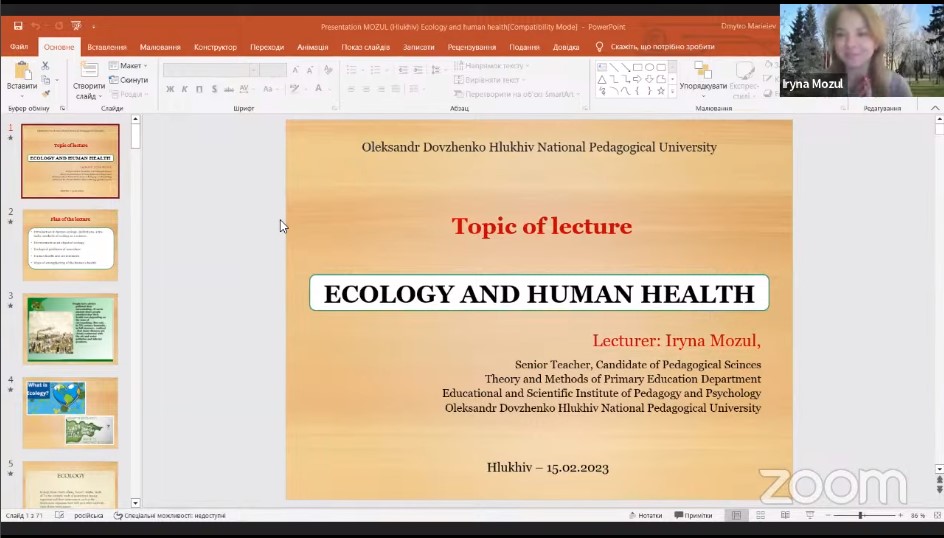
Task: Click the convert to SmartArt button
Action: pos(517,94)
